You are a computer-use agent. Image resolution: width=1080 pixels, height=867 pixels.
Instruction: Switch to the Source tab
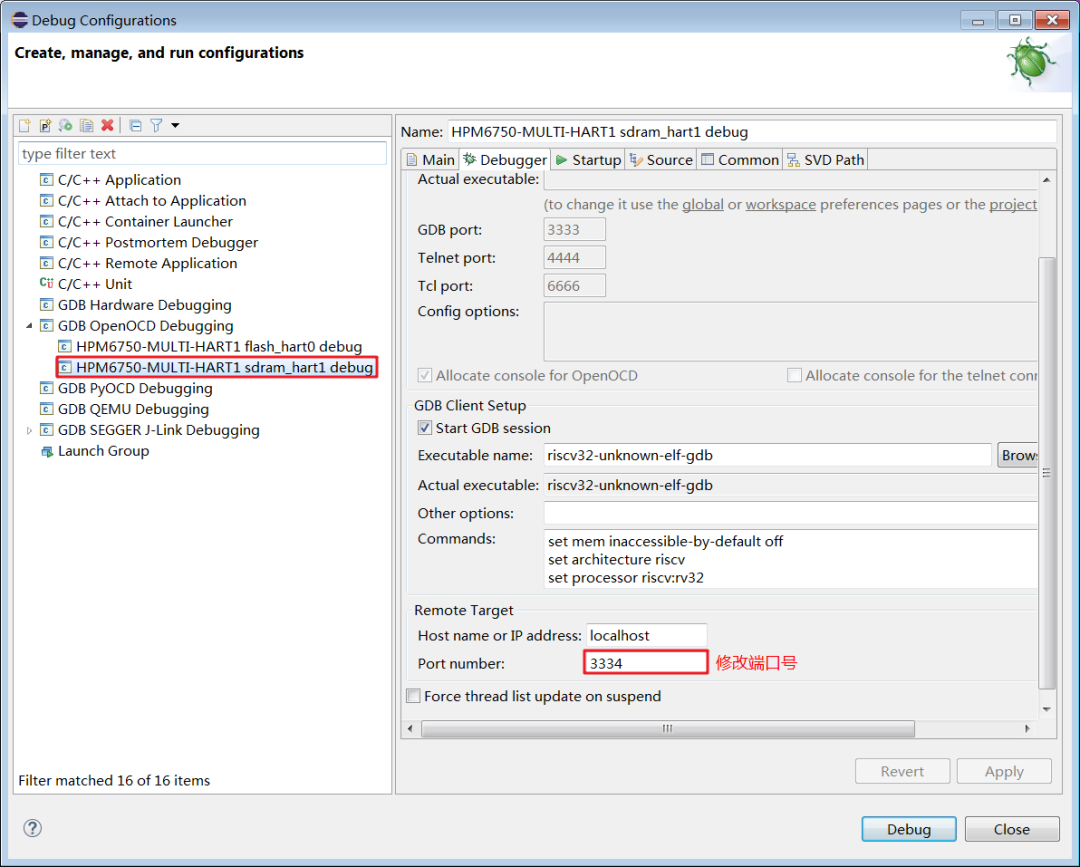(x=661, y=160)
